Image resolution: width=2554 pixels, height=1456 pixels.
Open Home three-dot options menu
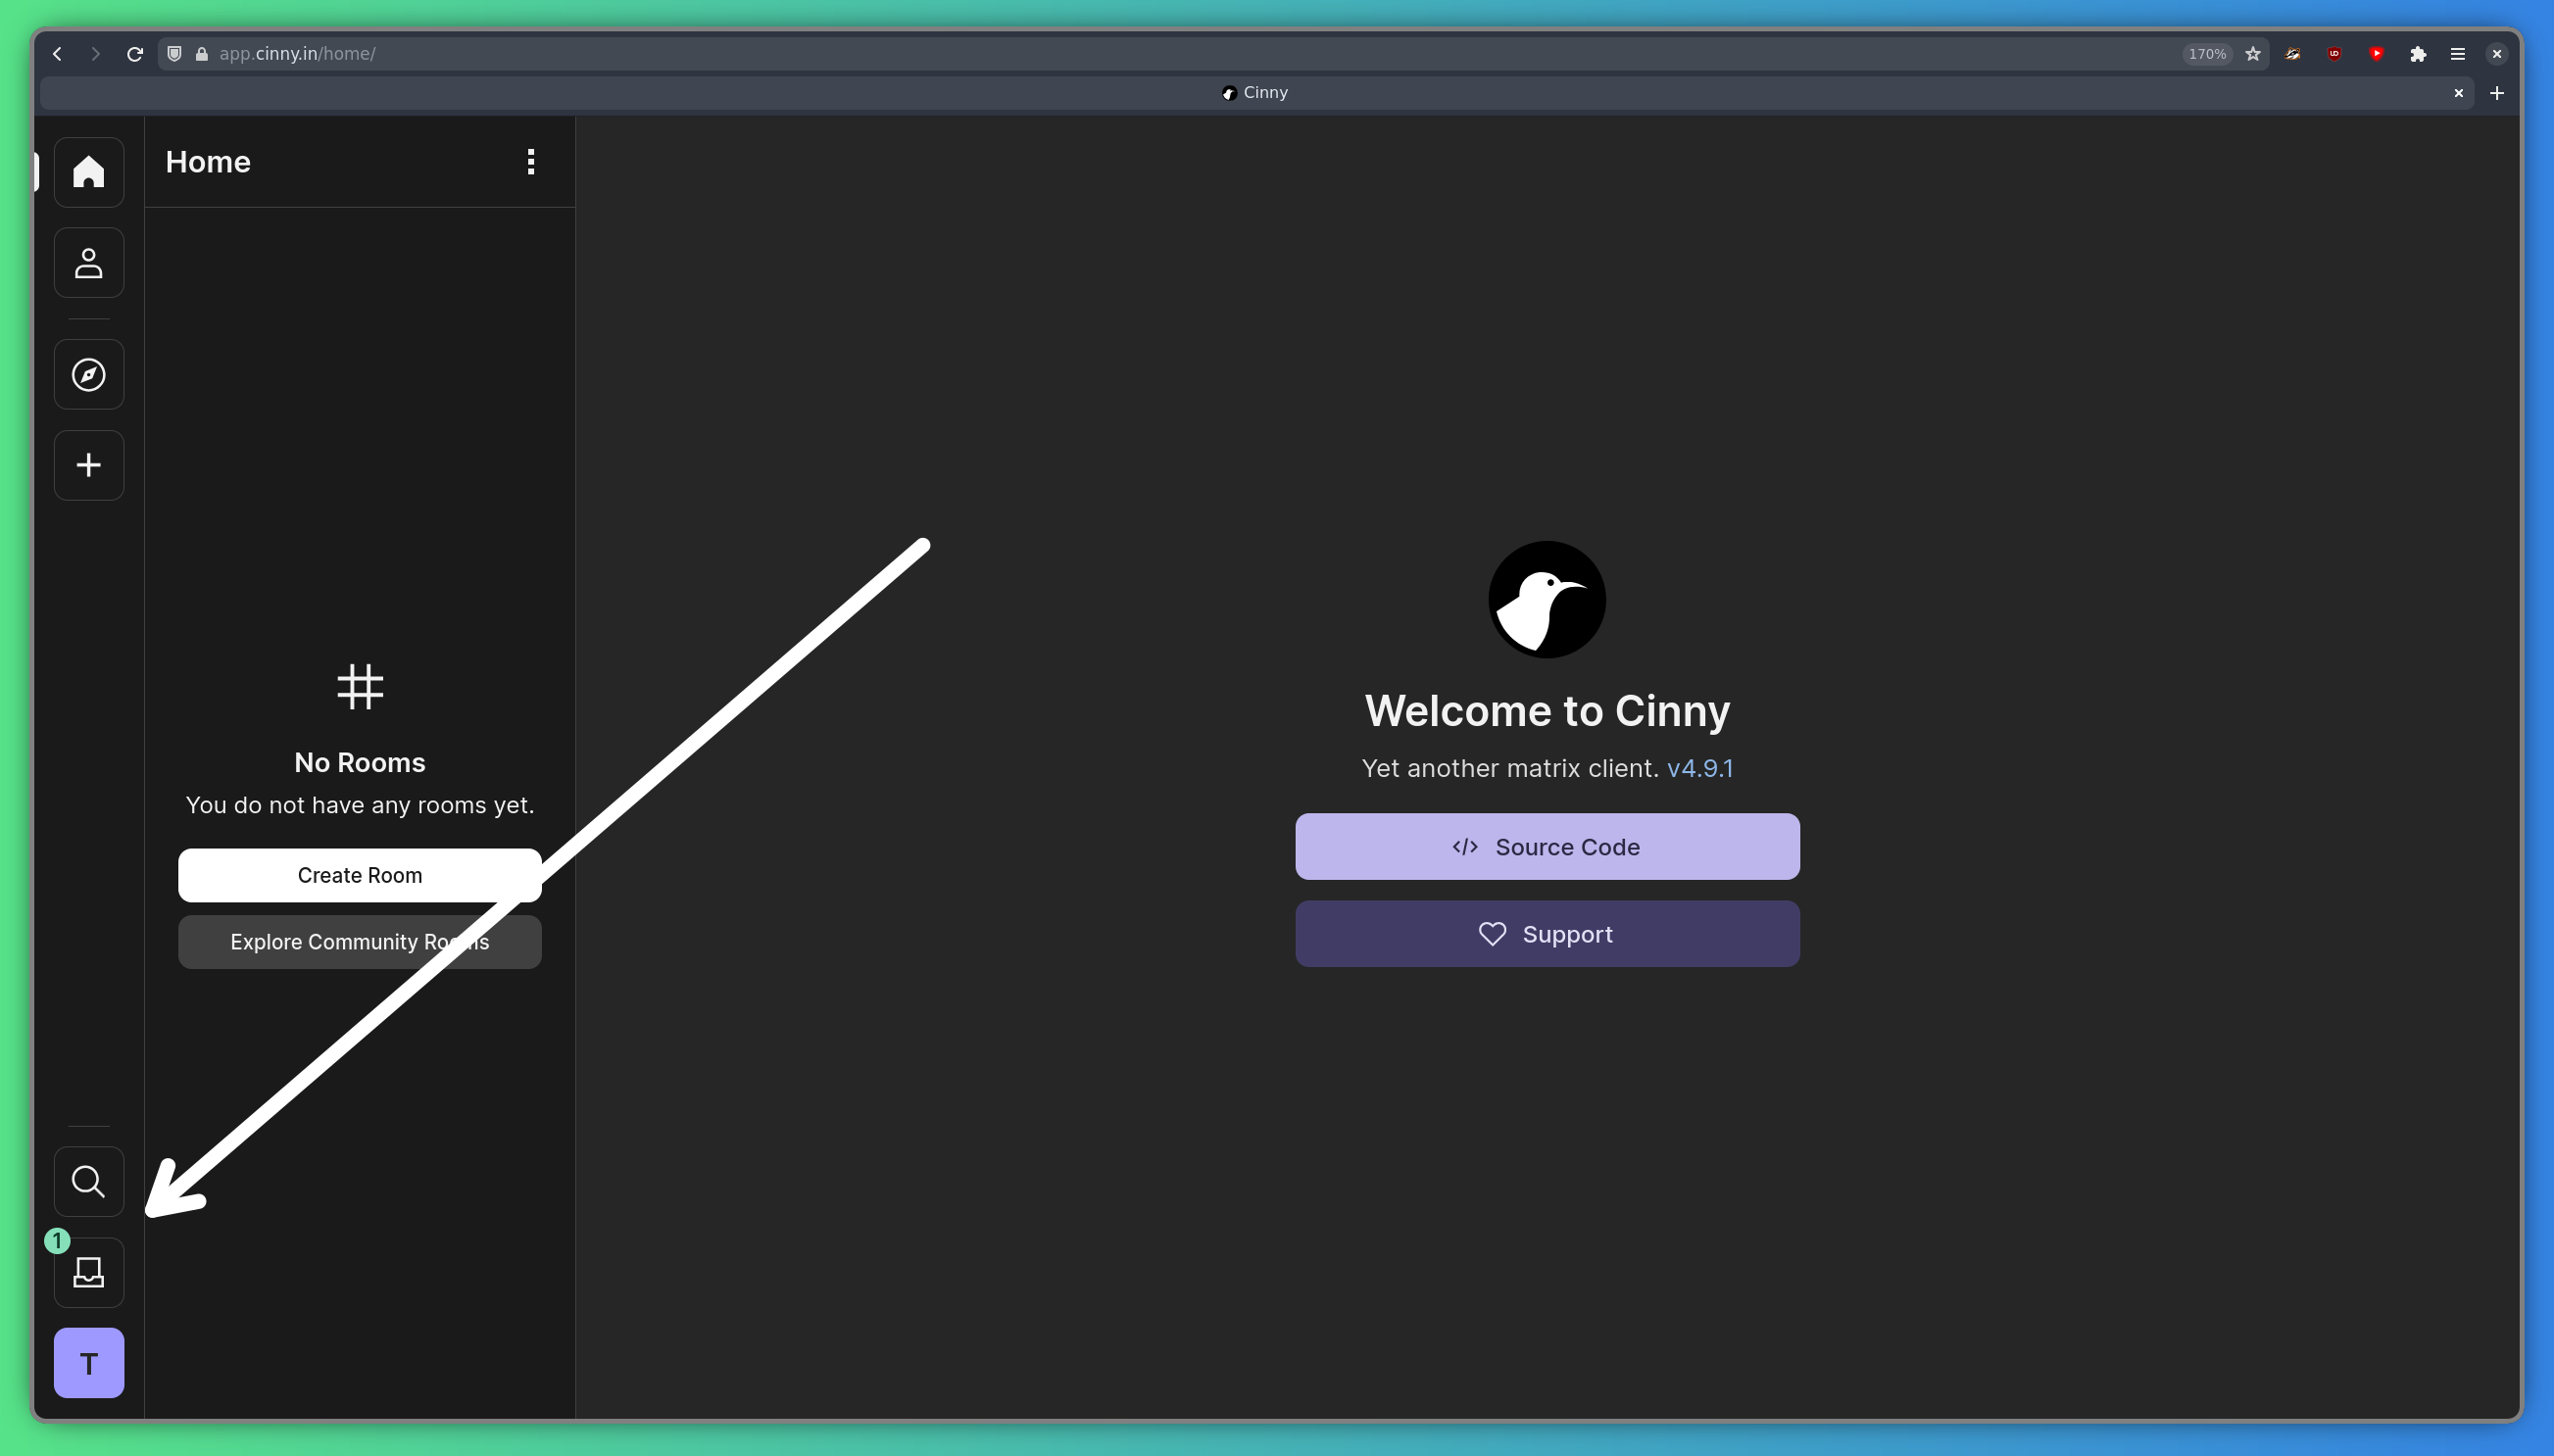tap(531, 162)
